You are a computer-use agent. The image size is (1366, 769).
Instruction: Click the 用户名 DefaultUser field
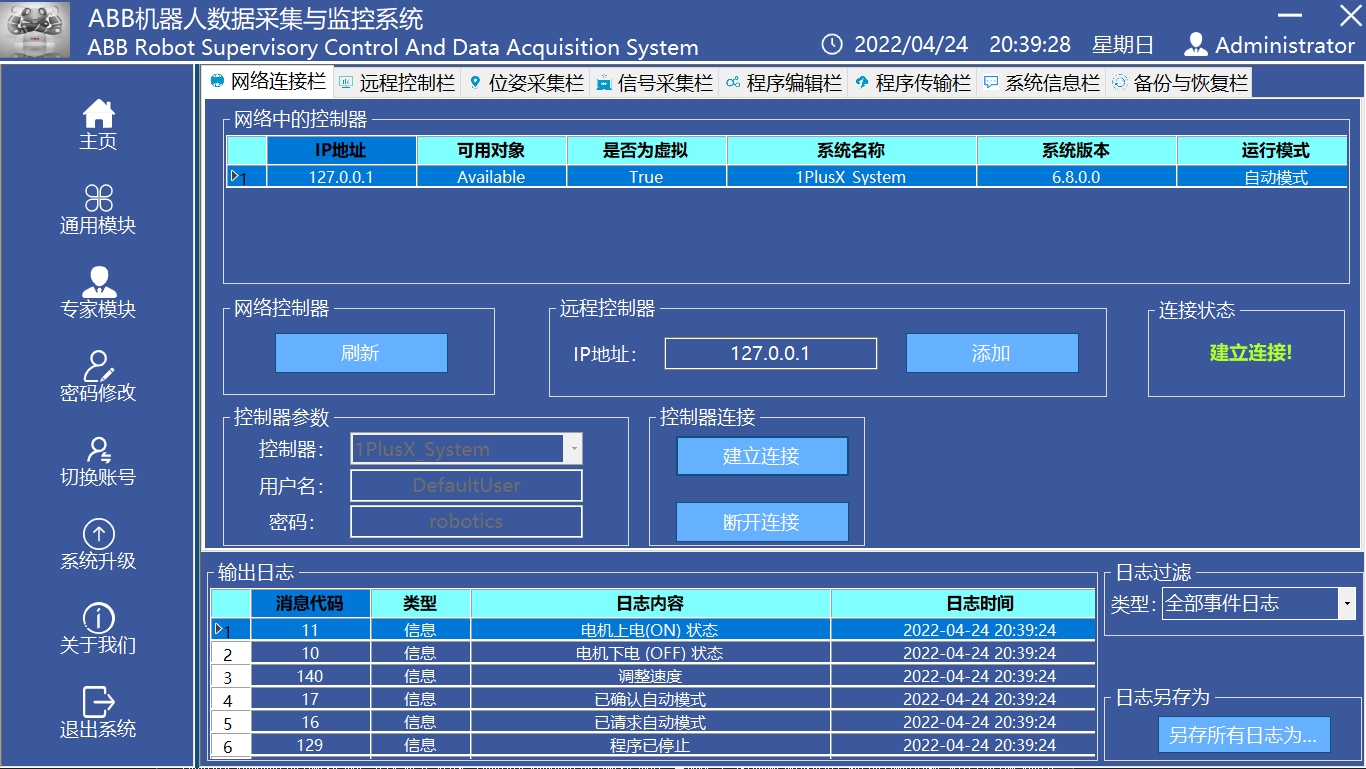pos(466,485)
